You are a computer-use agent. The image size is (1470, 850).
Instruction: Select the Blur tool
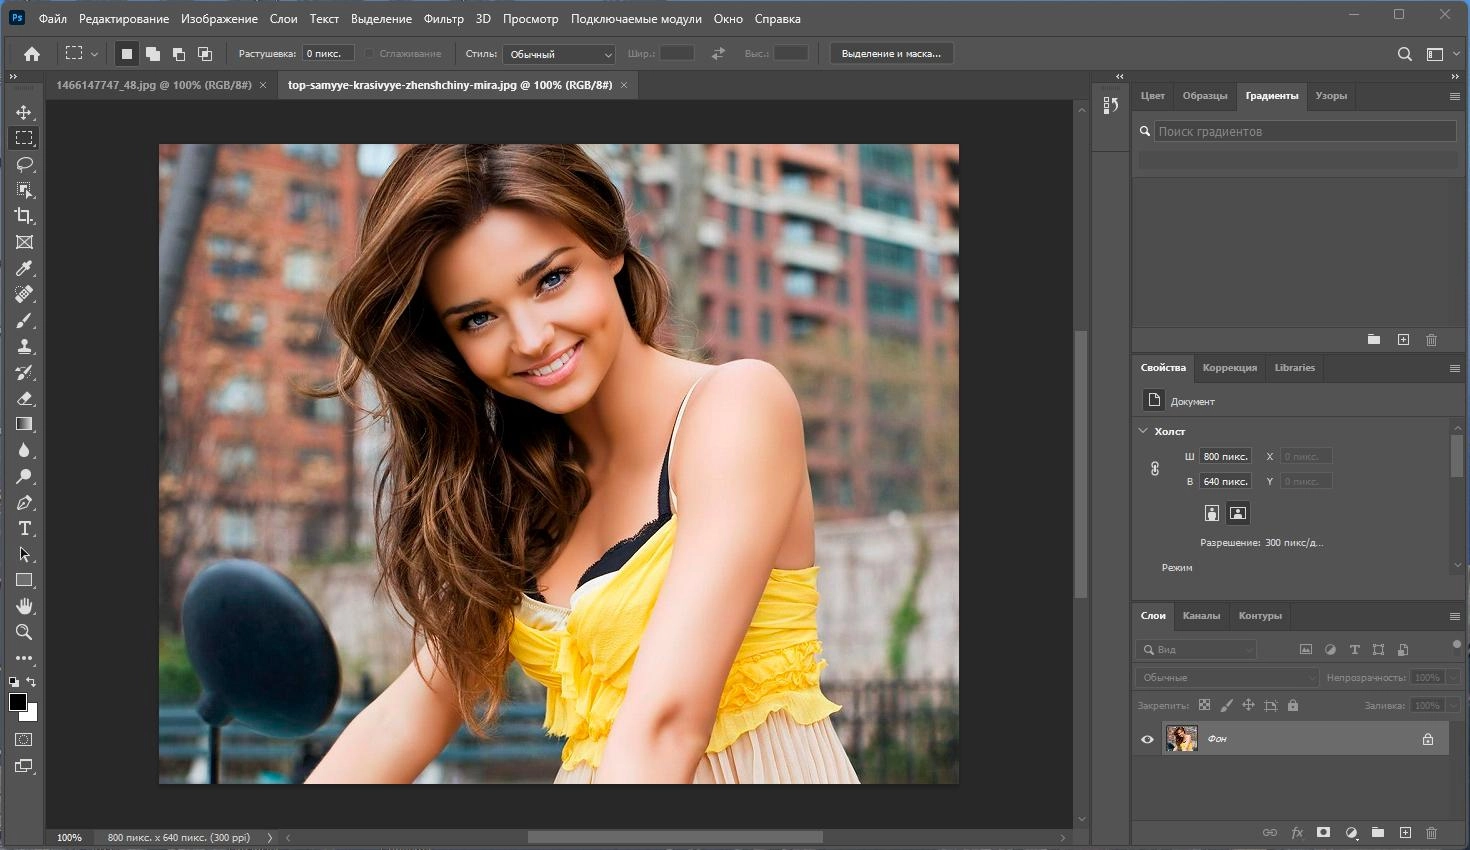coord(24,450)
